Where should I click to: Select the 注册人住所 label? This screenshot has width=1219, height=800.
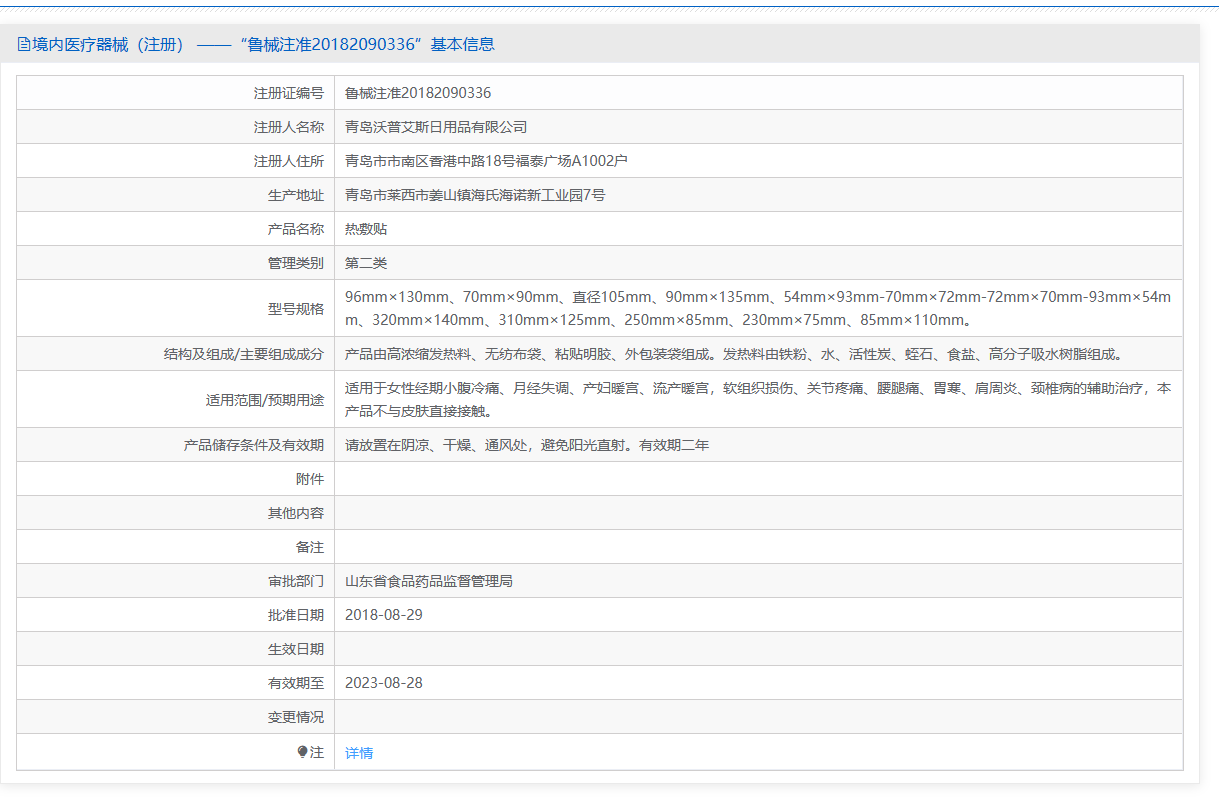(289, 161)
